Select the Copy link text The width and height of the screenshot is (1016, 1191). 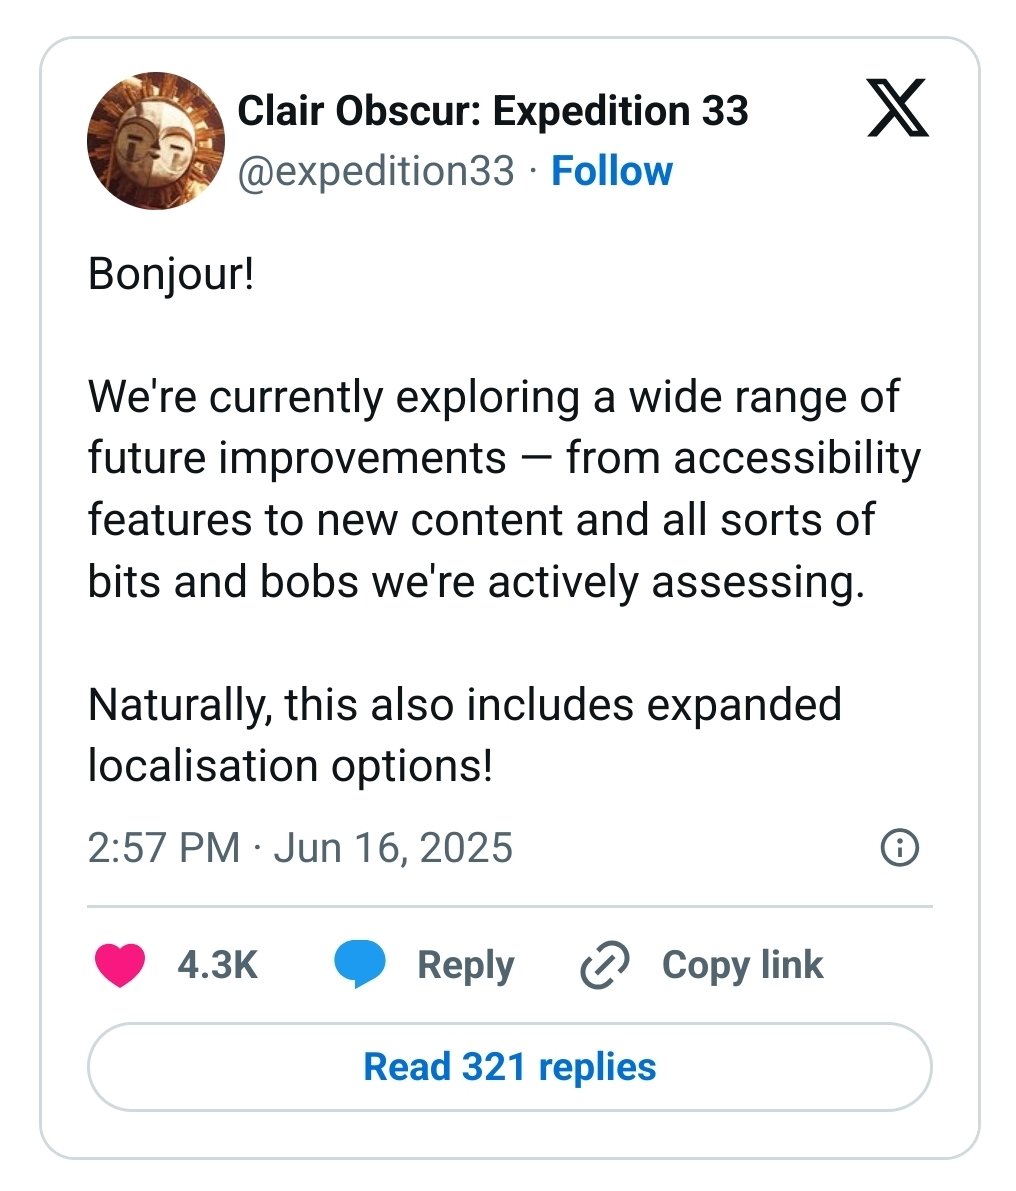click(742, 965)
